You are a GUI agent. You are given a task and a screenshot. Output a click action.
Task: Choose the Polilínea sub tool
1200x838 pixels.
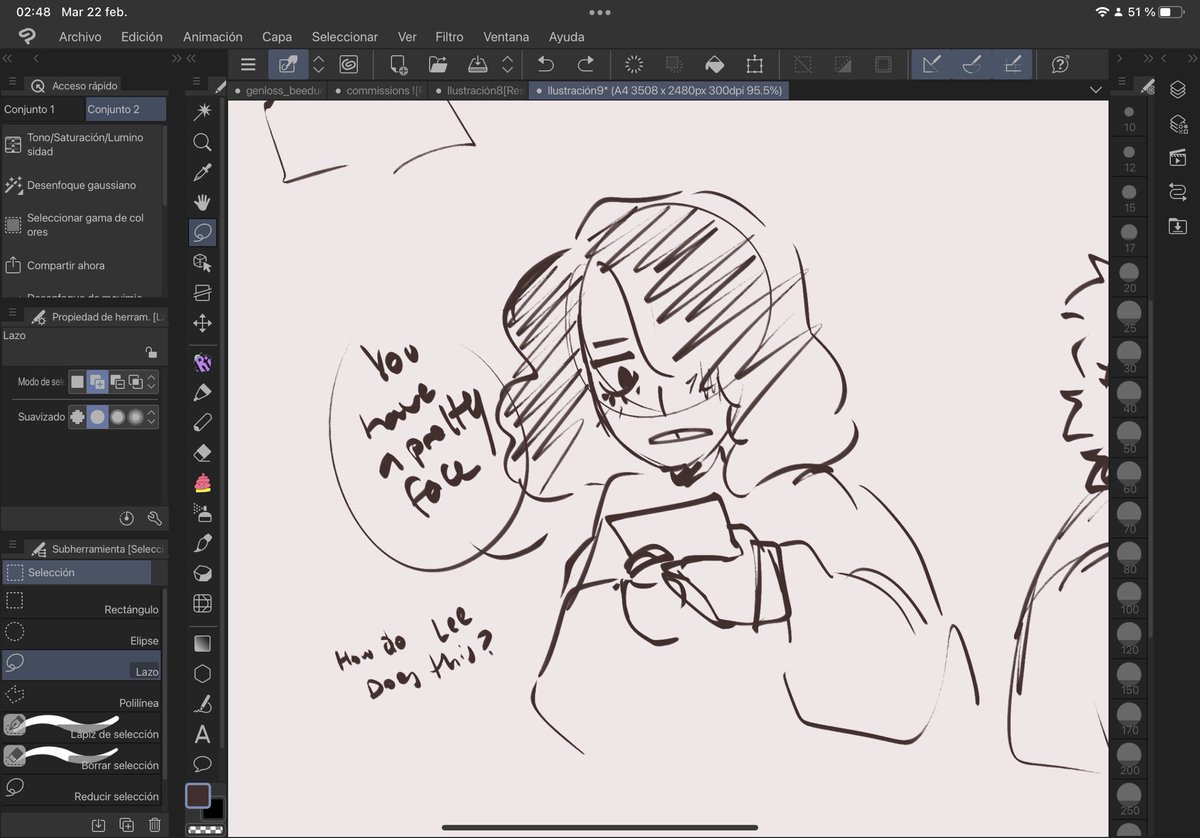pos(81,696)
